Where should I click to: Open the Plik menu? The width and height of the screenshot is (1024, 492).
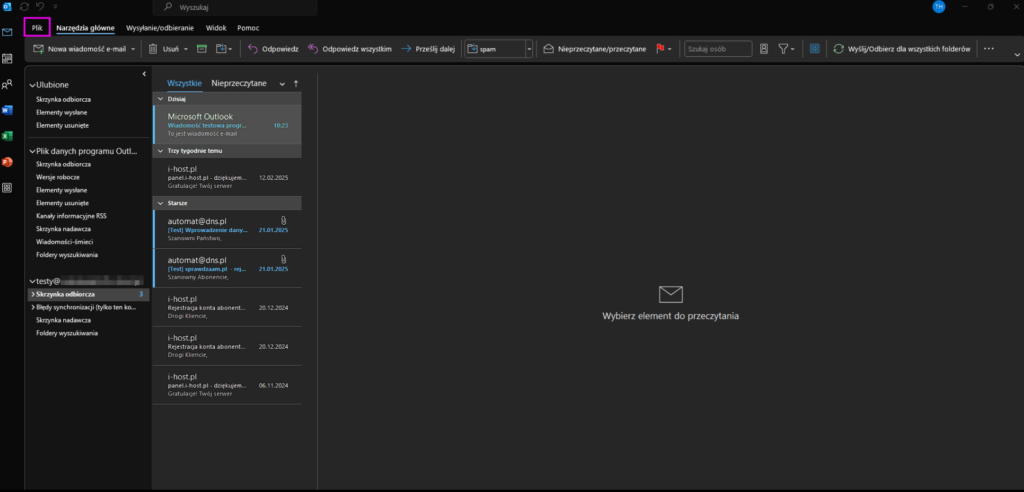pos(37,28)
